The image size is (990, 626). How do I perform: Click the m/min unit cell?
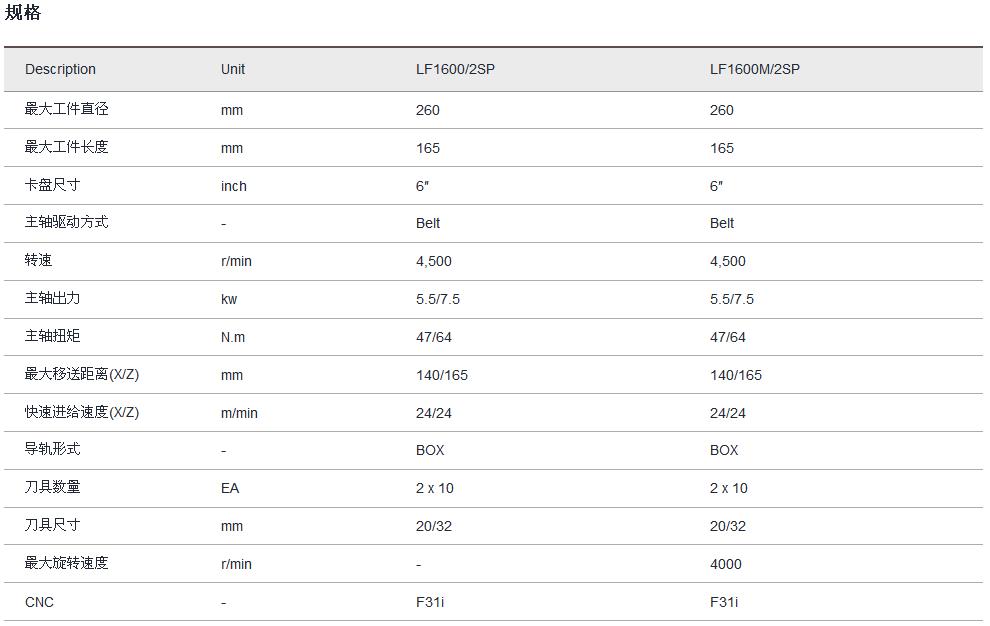[239, 413]
